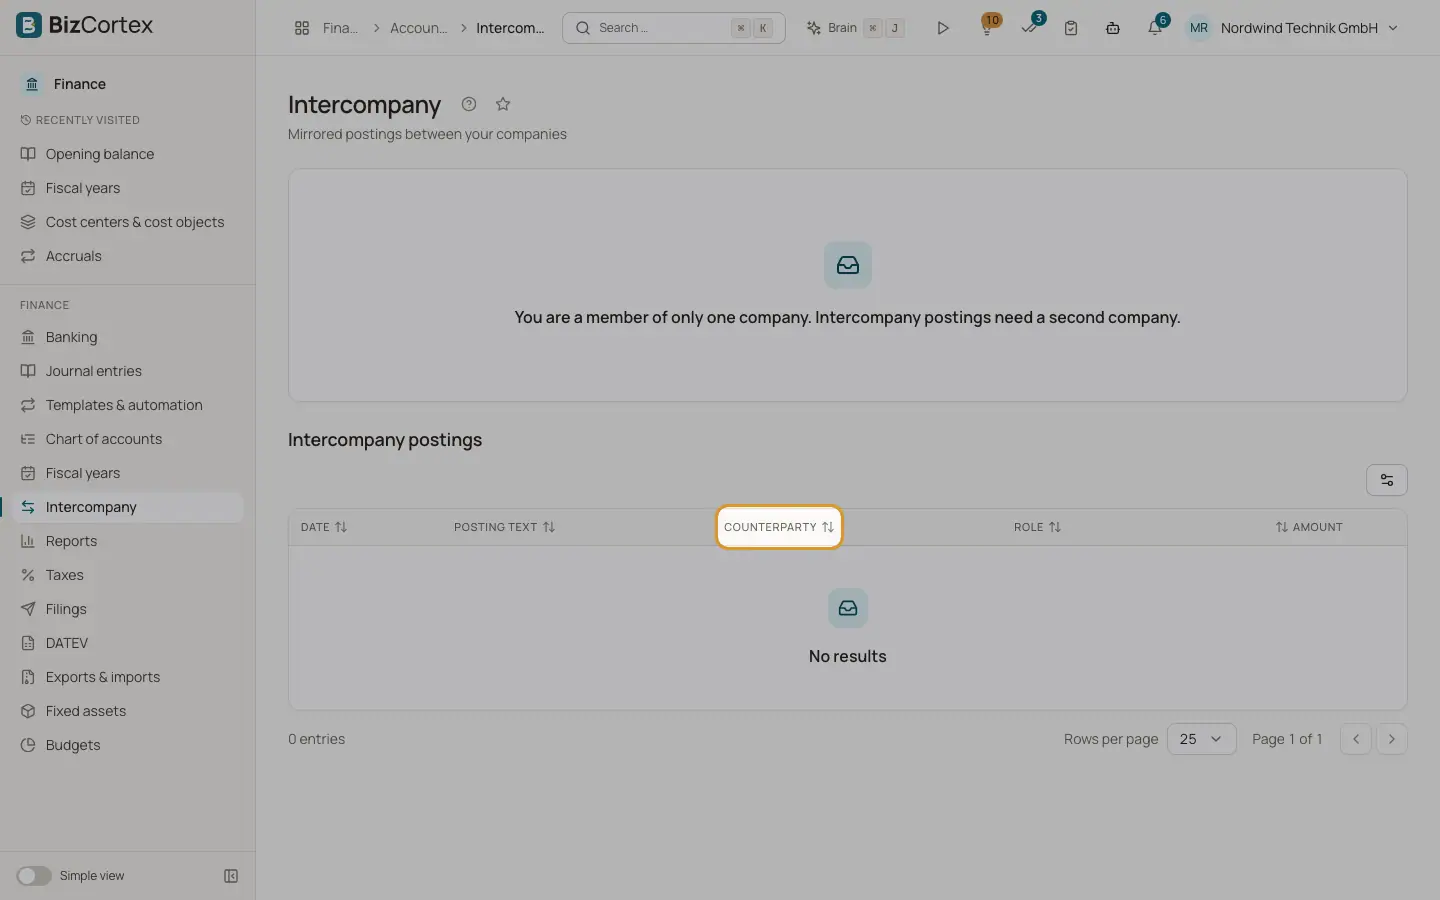Open the lightbulb tips with 10 badge
Viewport: 1440px width, 900px height.
pos(988,27)
